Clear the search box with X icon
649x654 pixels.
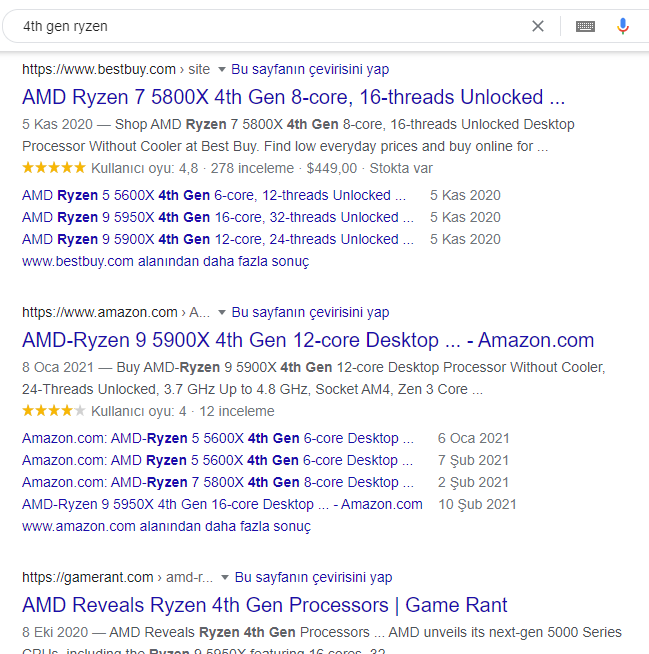(538, 26)
